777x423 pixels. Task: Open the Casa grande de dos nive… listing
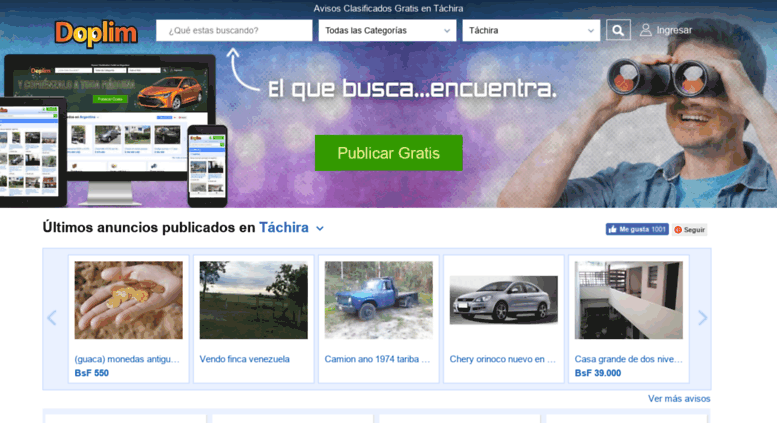click(628, 359)
